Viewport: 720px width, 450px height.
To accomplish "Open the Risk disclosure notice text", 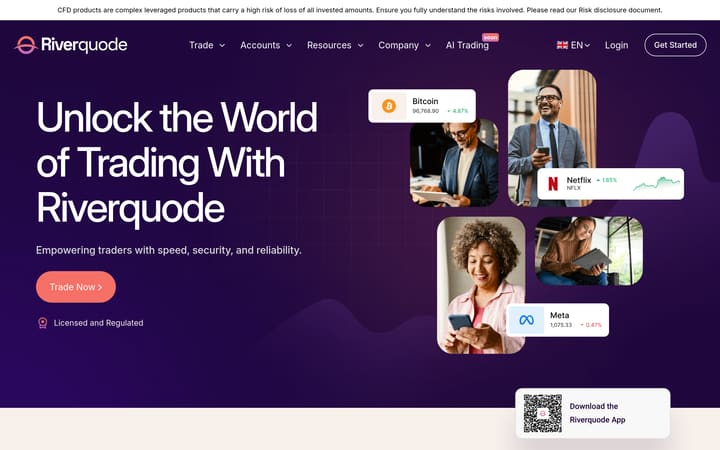I will [x=360, y=10].
